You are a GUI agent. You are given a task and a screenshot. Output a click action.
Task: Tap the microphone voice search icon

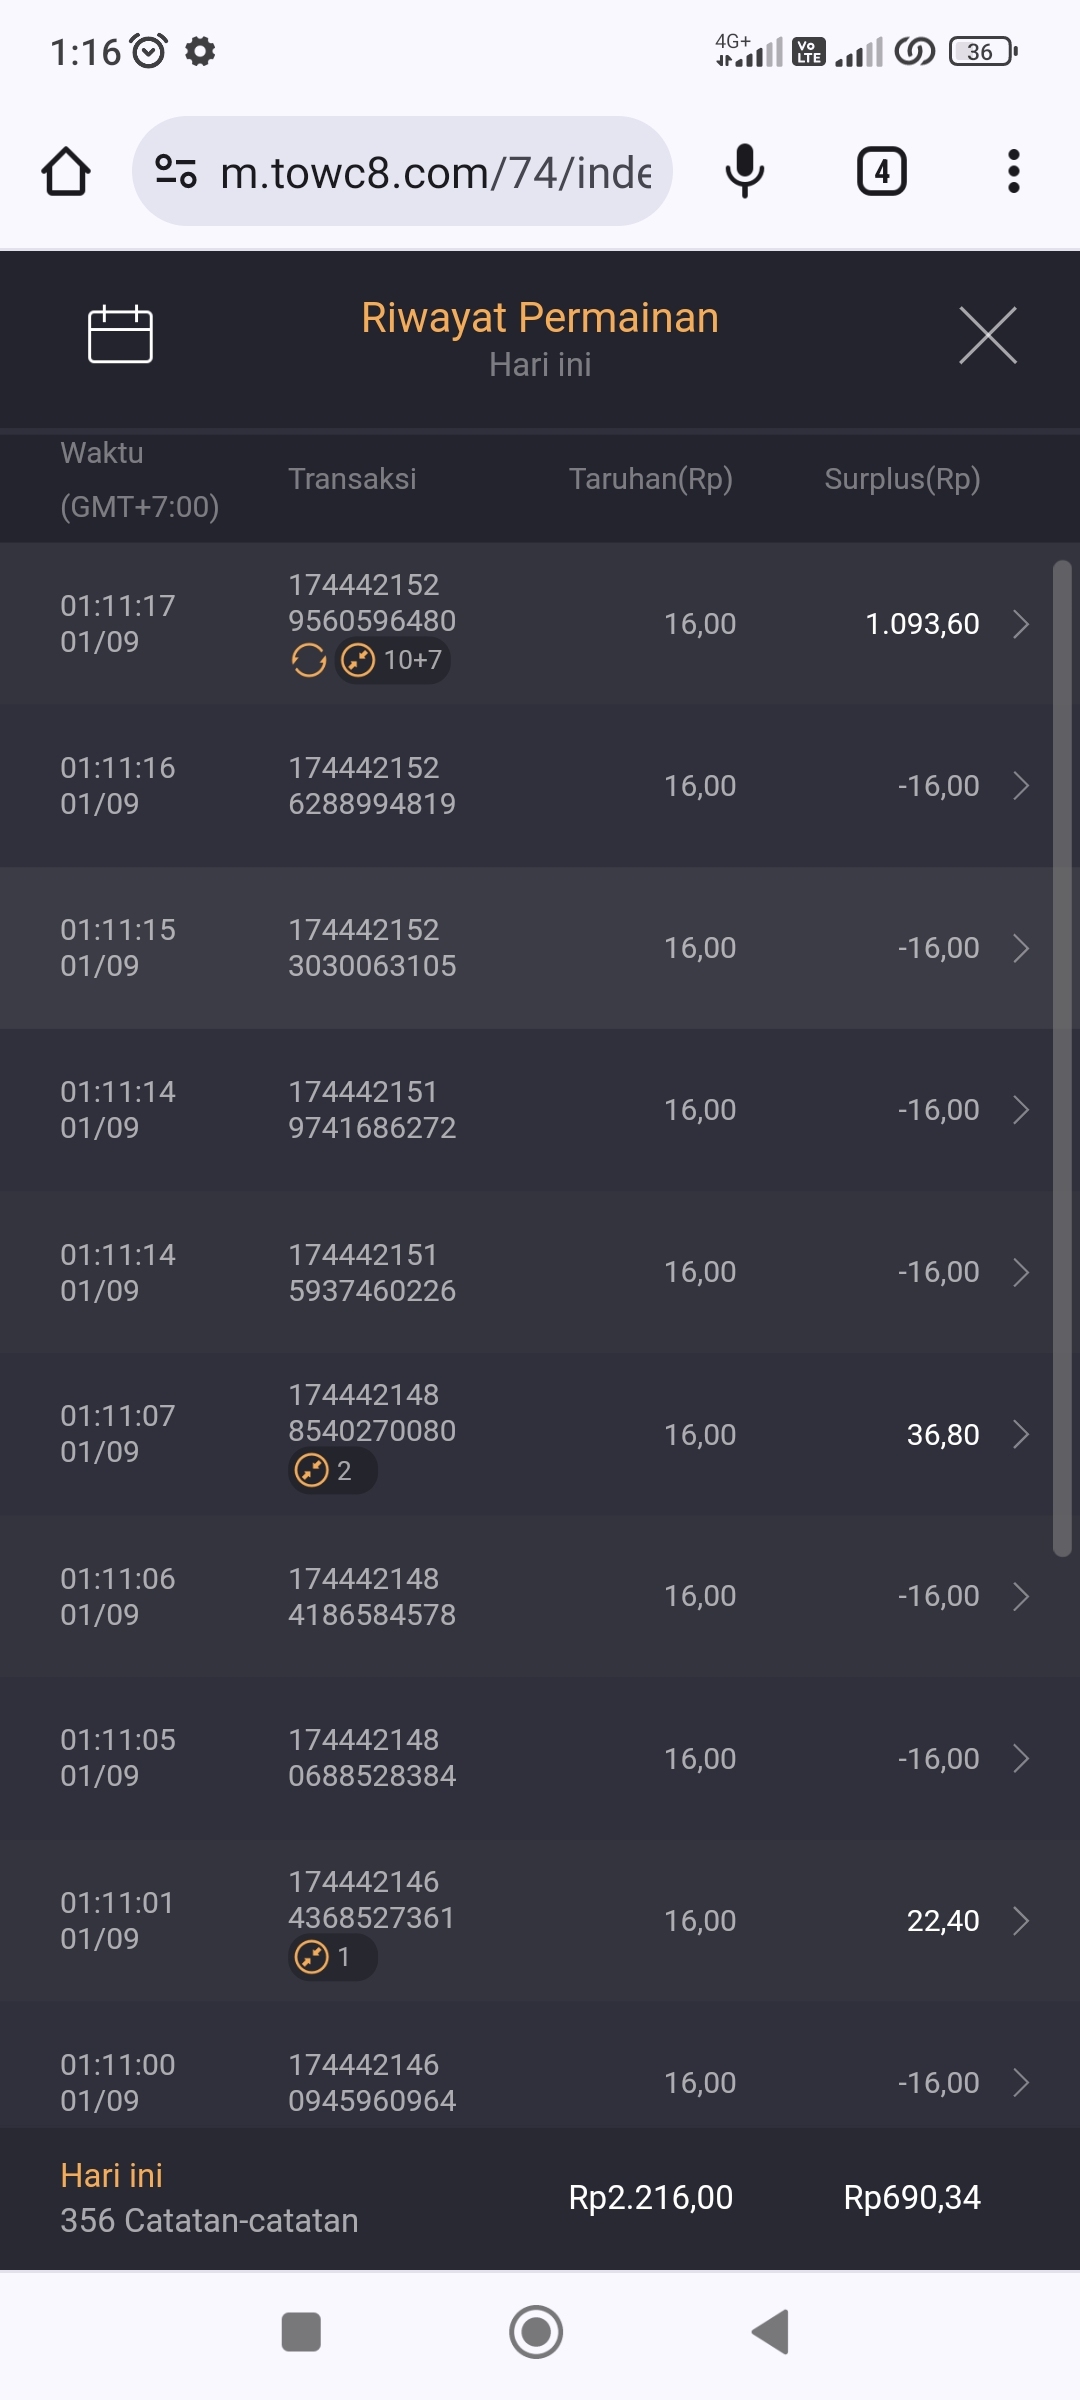click(x=744, y=172)
